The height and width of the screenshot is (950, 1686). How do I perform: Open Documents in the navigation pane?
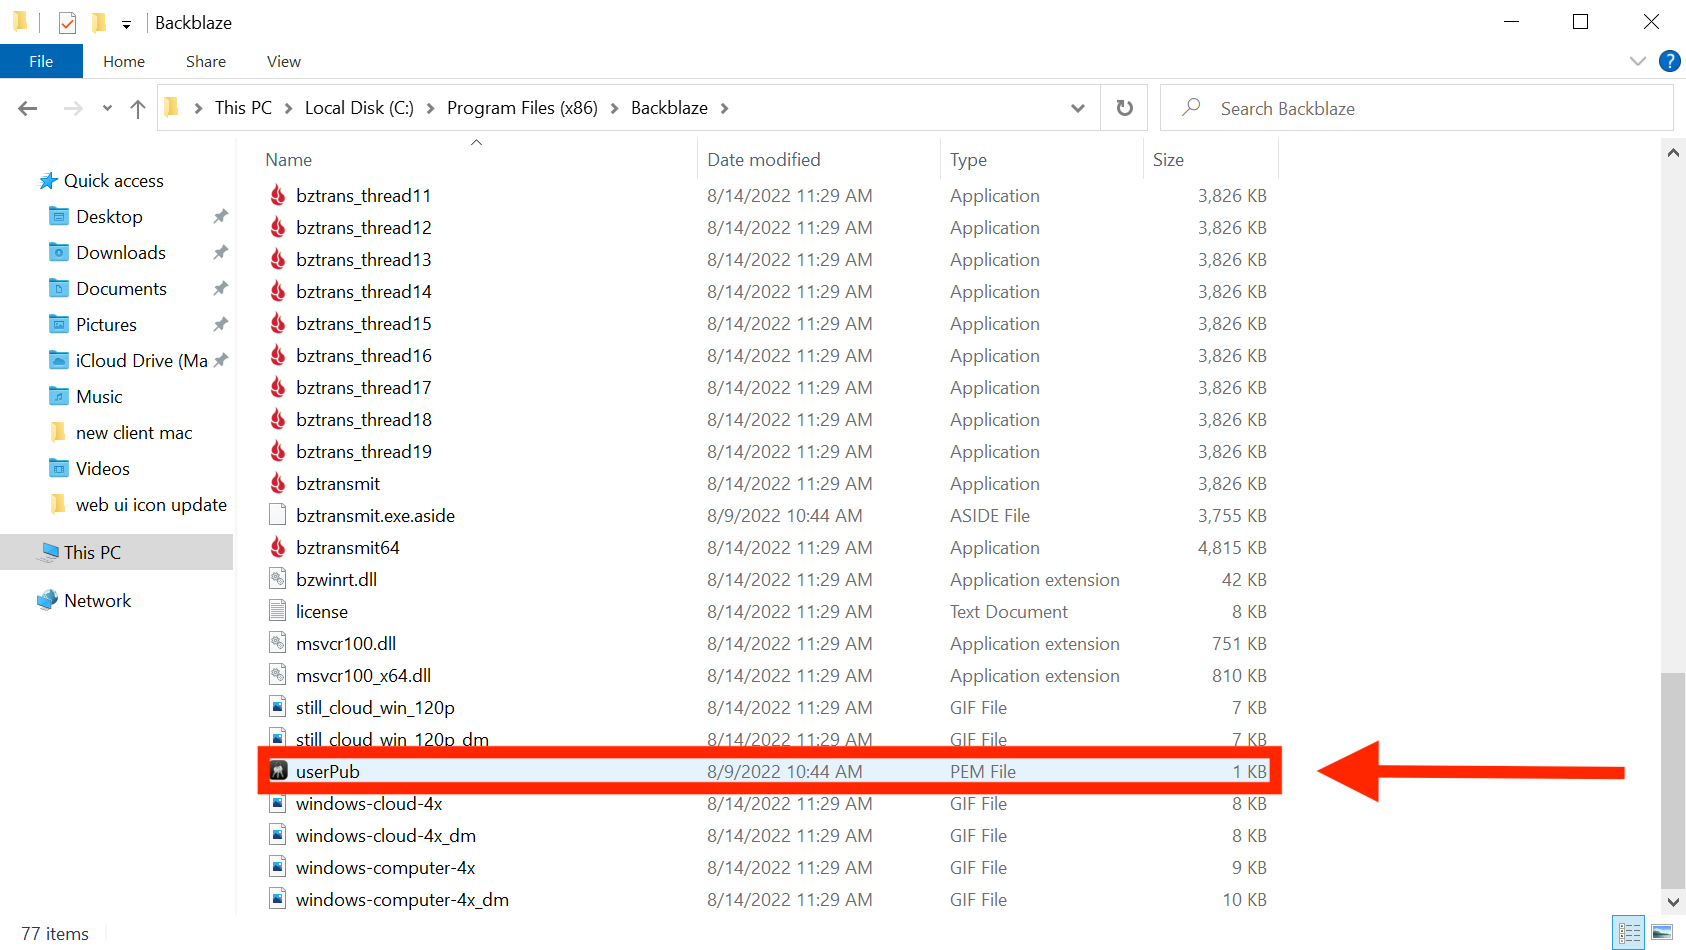(x=121, y=289)
